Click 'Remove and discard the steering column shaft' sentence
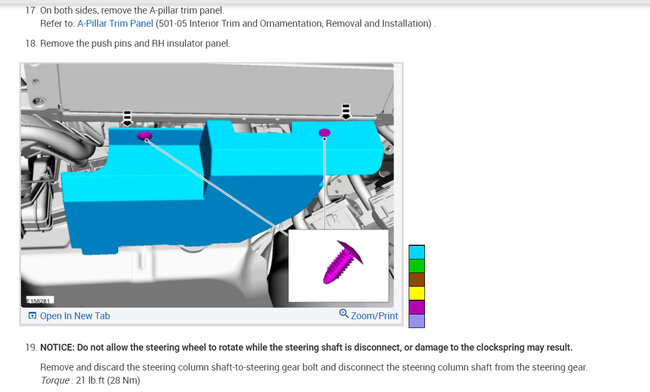 point(313,367)
